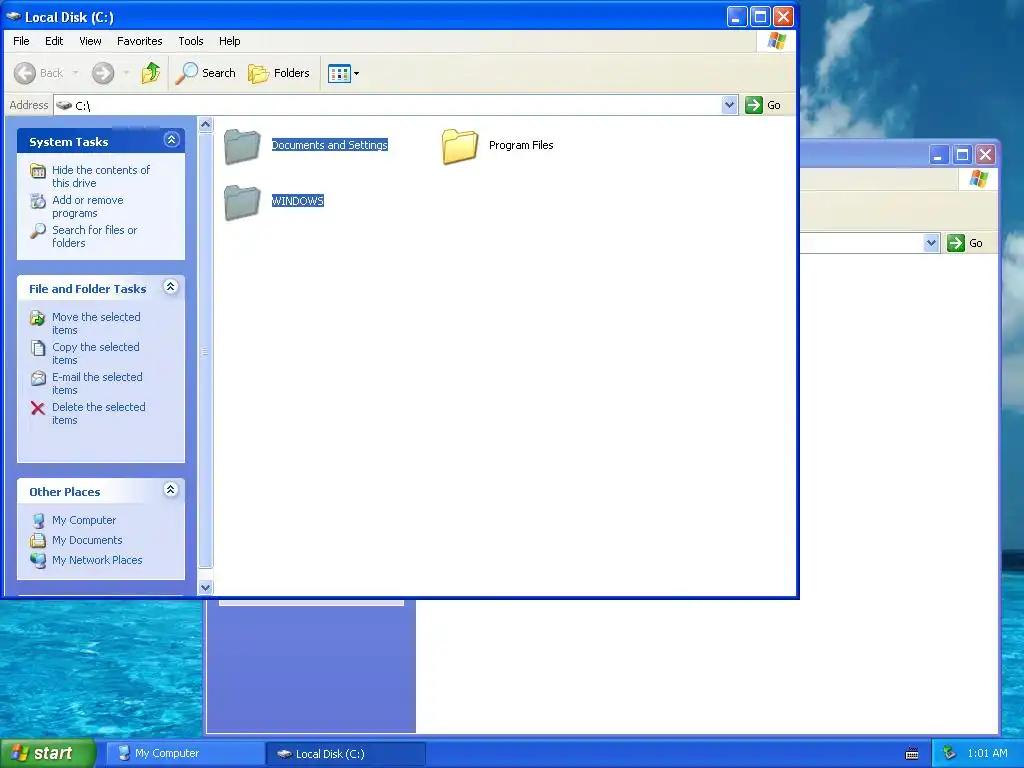Click the task pane scrollbar up arrow
1024x768 pixels.
pos(205,124)
